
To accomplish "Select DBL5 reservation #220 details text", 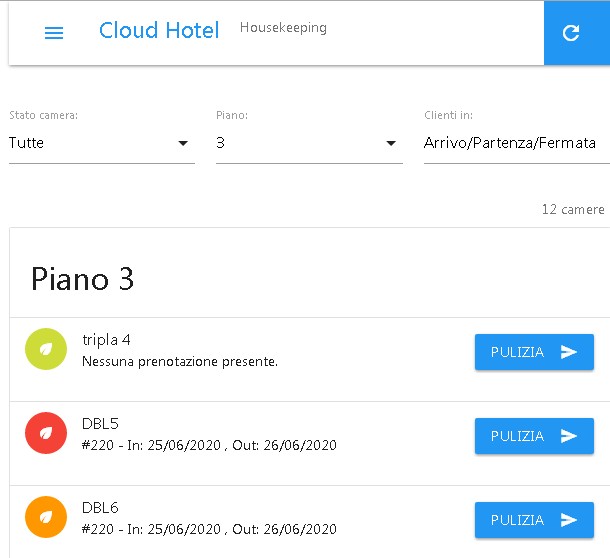I will (x=209, y=445).
